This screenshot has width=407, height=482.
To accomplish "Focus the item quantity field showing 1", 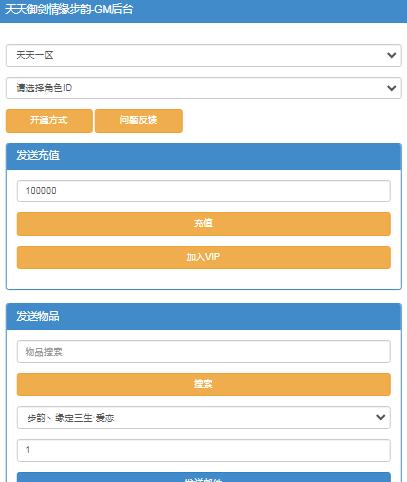I will coord(203,450).
